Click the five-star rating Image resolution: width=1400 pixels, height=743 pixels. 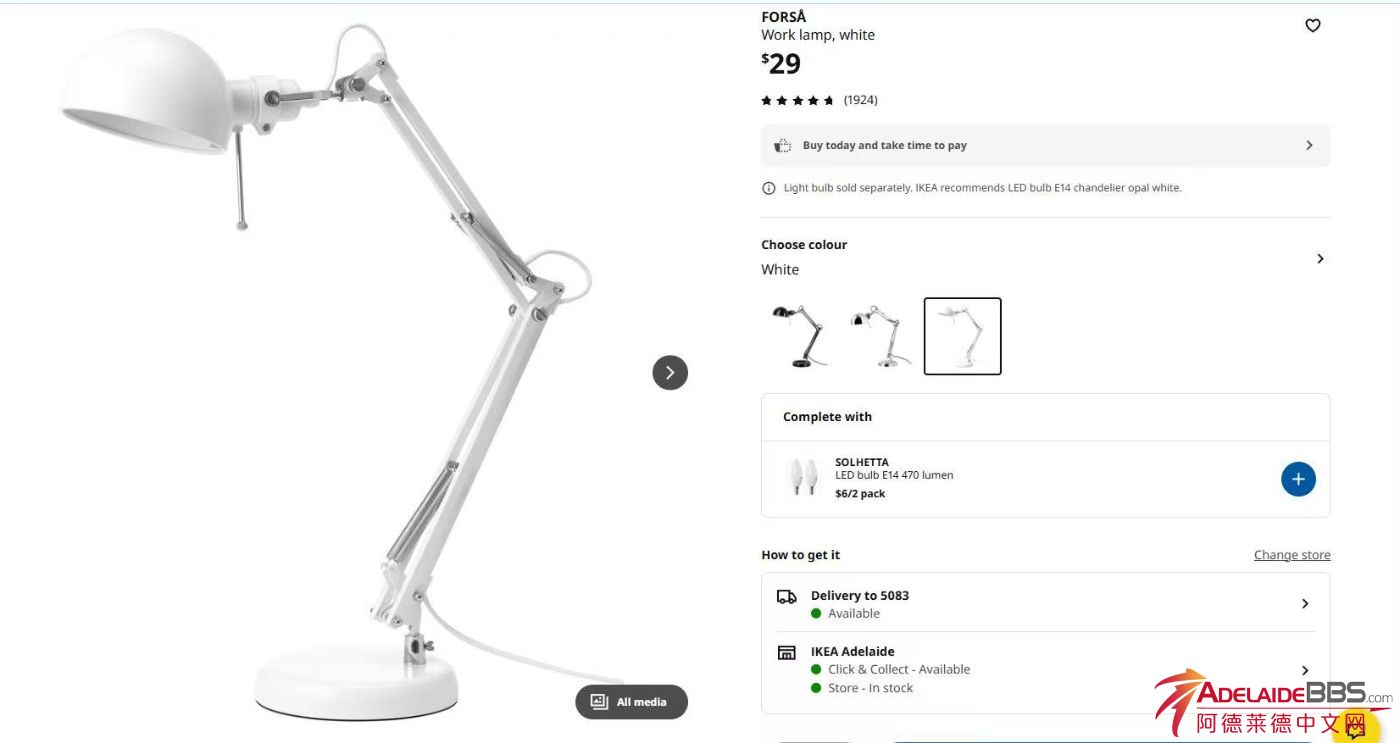[797, 101]
